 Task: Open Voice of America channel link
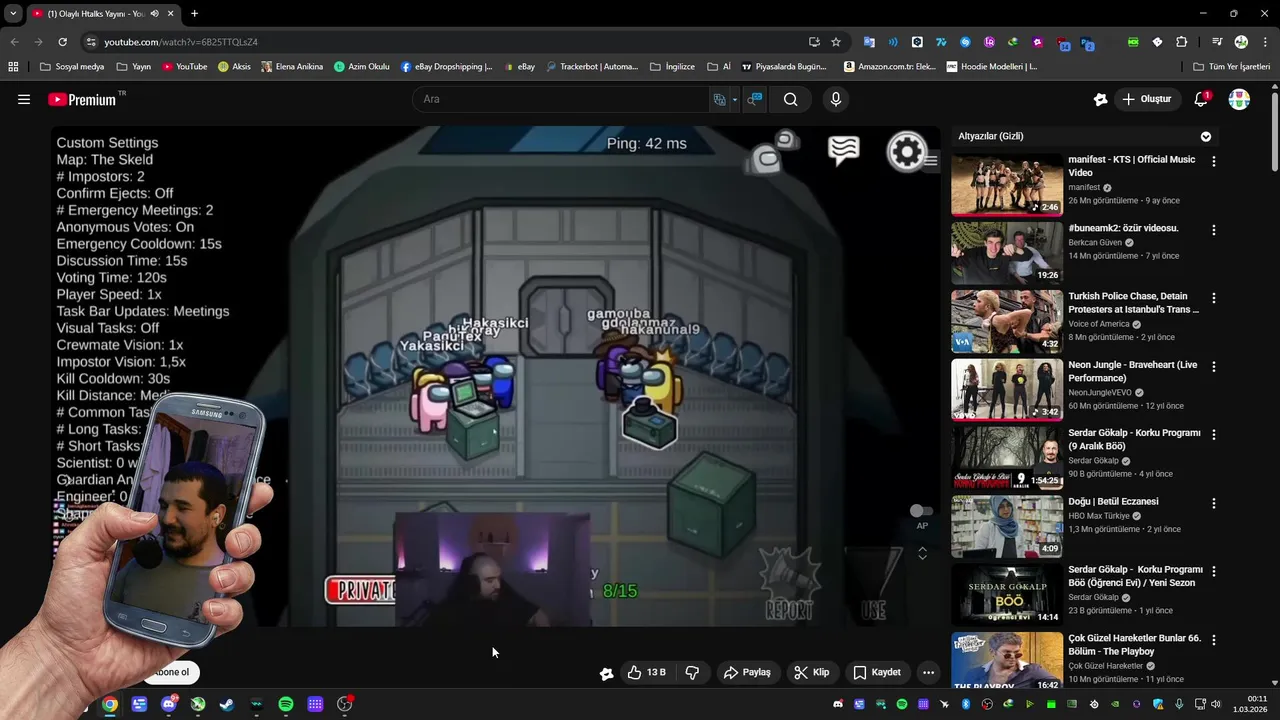point(1100,324)
